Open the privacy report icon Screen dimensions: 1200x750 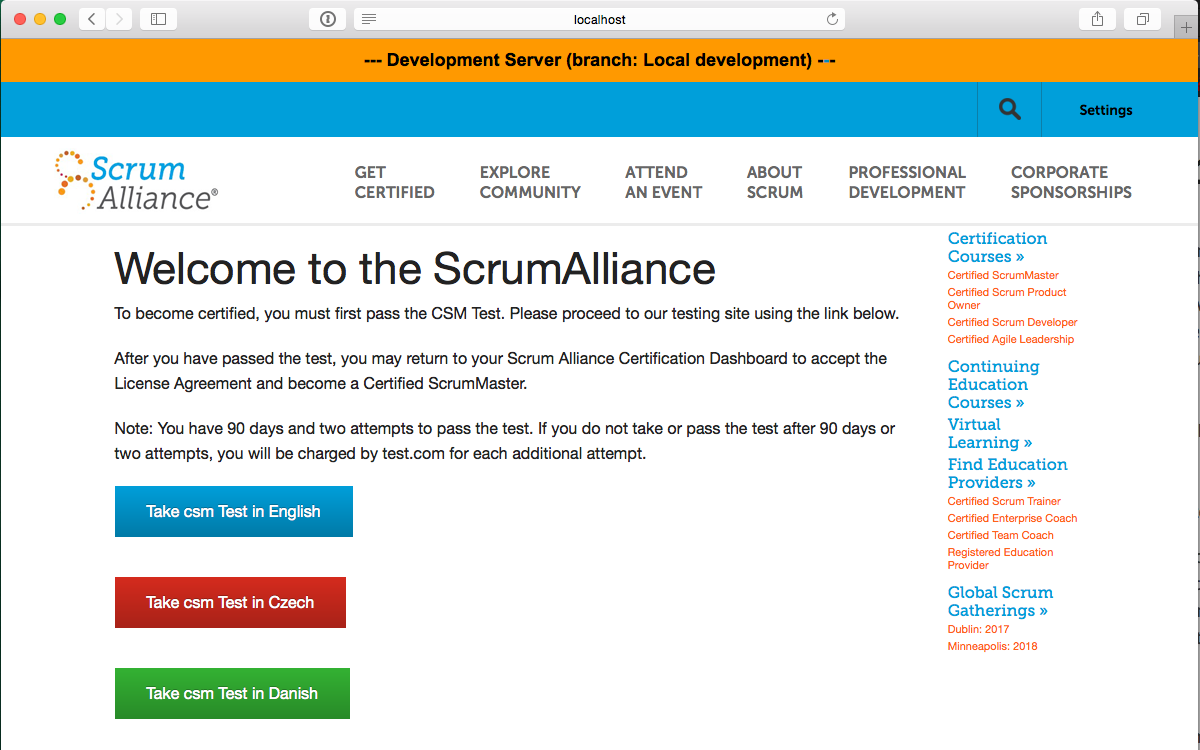click(327, 19)
